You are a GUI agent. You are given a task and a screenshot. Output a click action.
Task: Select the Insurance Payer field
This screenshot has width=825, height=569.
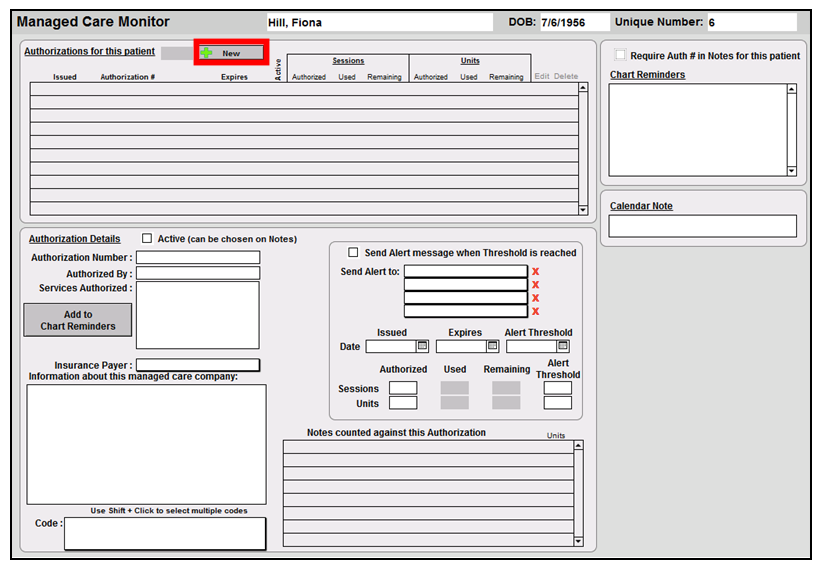(197, 365)
